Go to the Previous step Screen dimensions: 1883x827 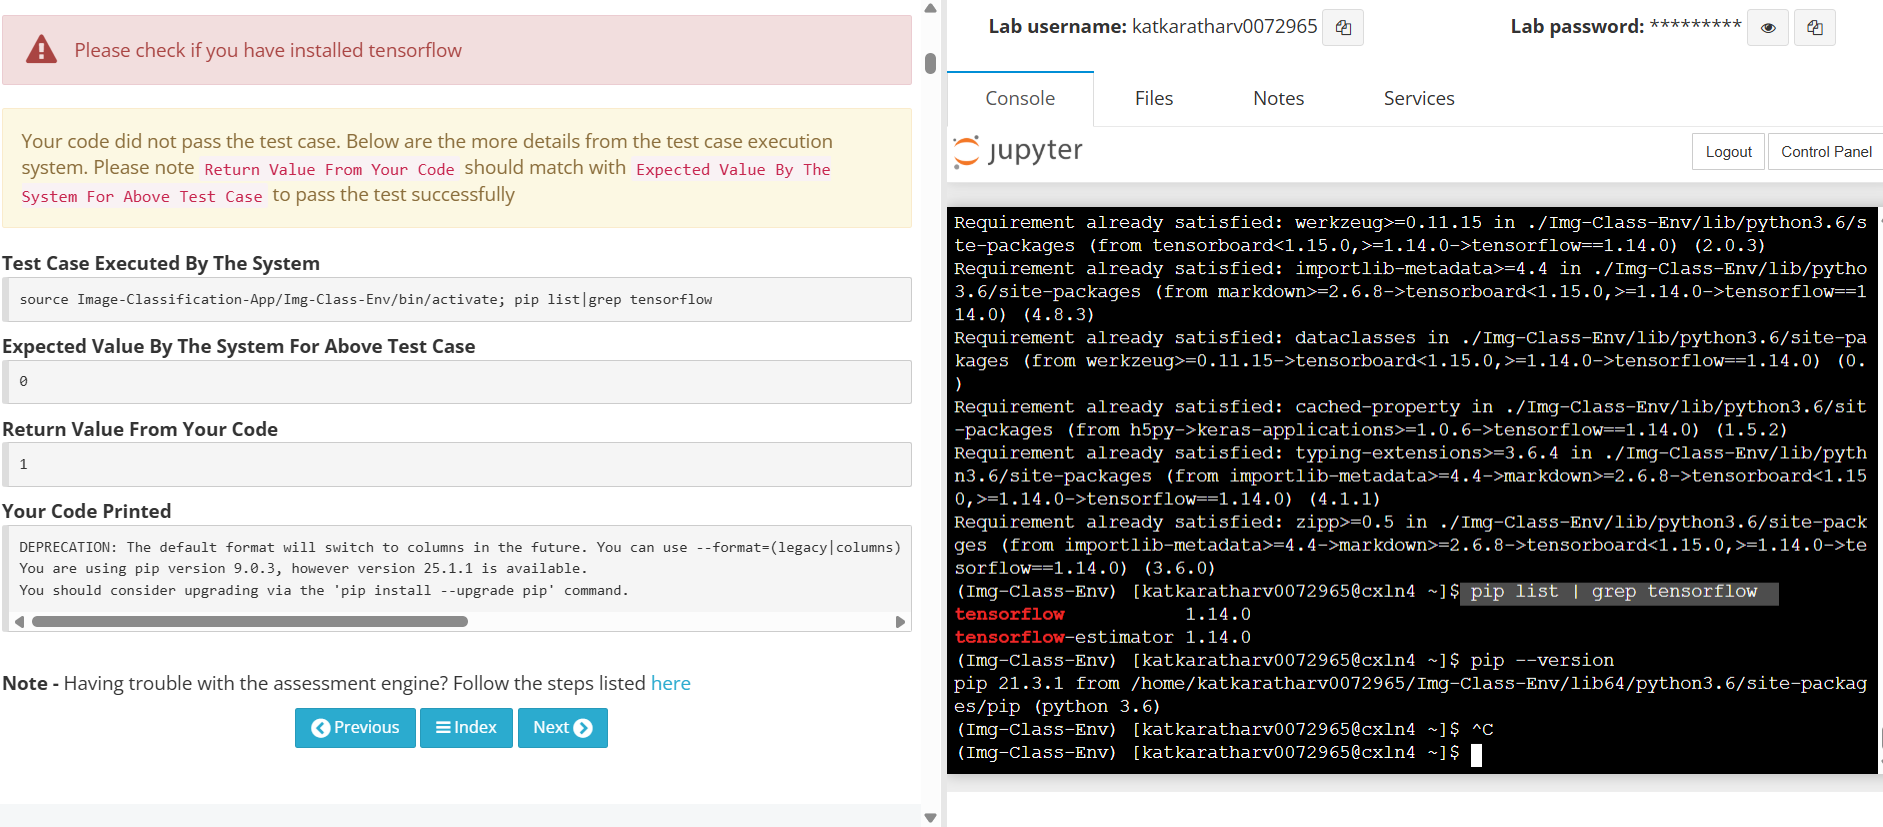355,728
